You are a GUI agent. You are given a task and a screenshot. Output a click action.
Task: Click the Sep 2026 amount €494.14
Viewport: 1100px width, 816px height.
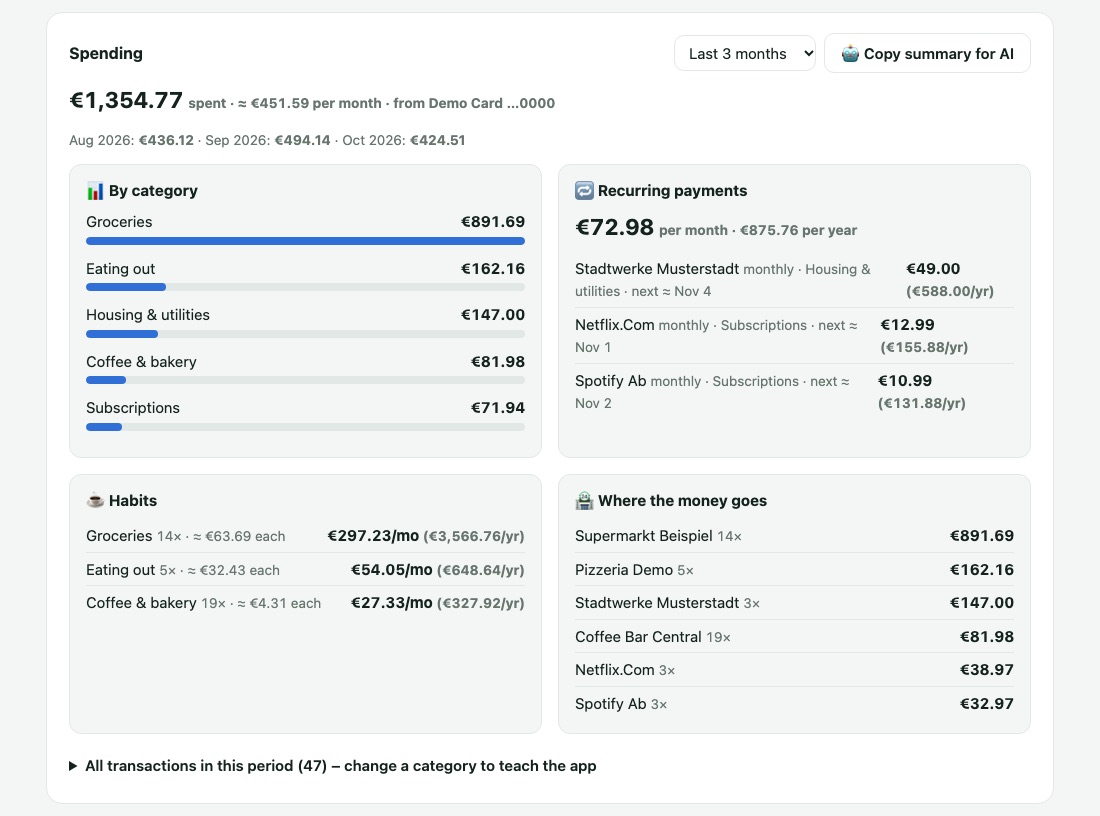(x=302, y=140)
